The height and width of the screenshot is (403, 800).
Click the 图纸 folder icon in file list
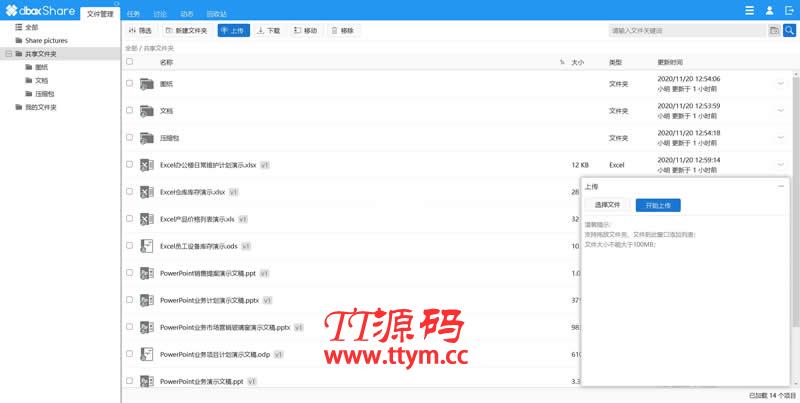pos(147,84)
